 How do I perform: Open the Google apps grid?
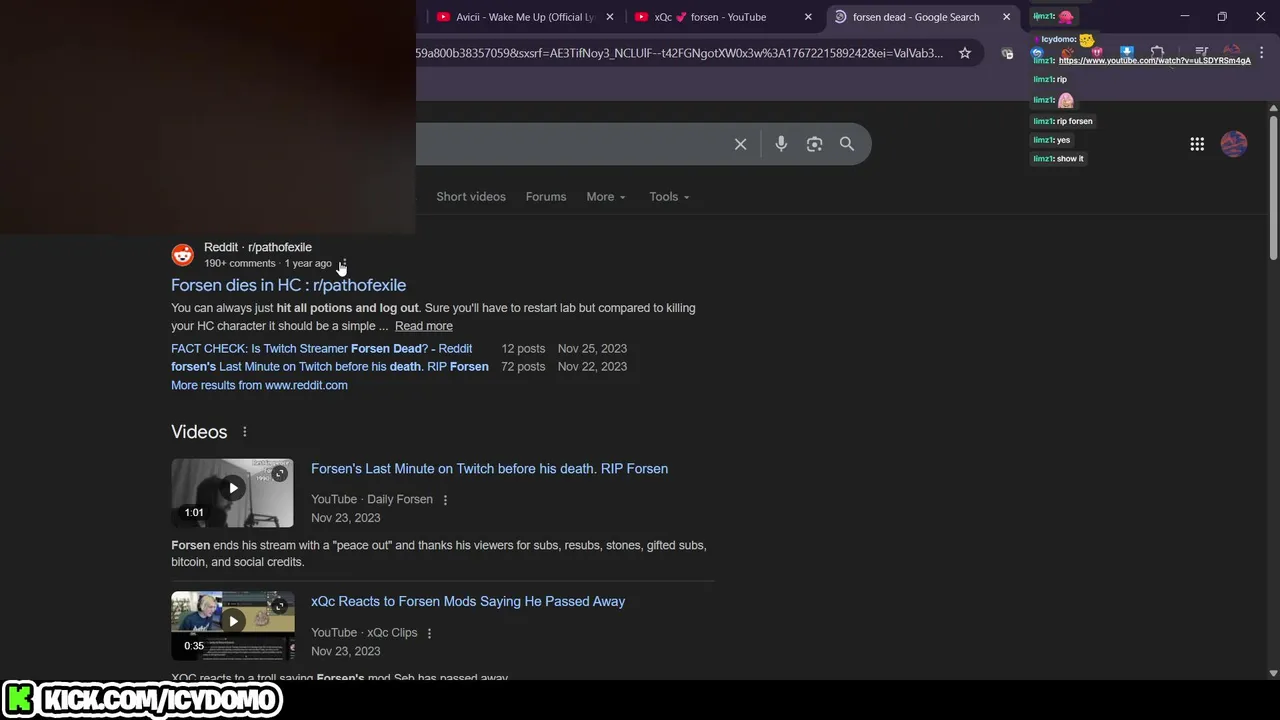pyautogui.click(x=1197, y=144)
